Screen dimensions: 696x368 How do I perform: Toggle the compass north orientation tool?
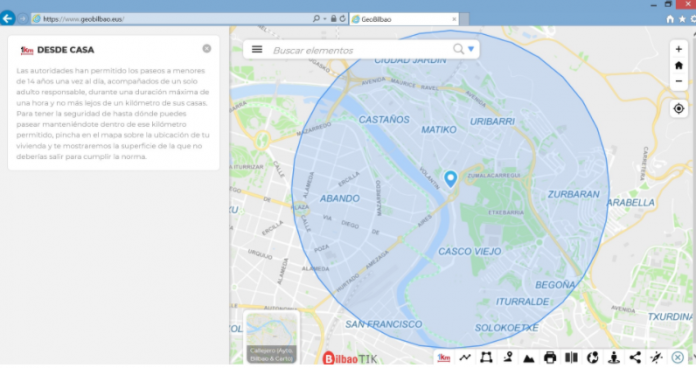click(656, 358)
